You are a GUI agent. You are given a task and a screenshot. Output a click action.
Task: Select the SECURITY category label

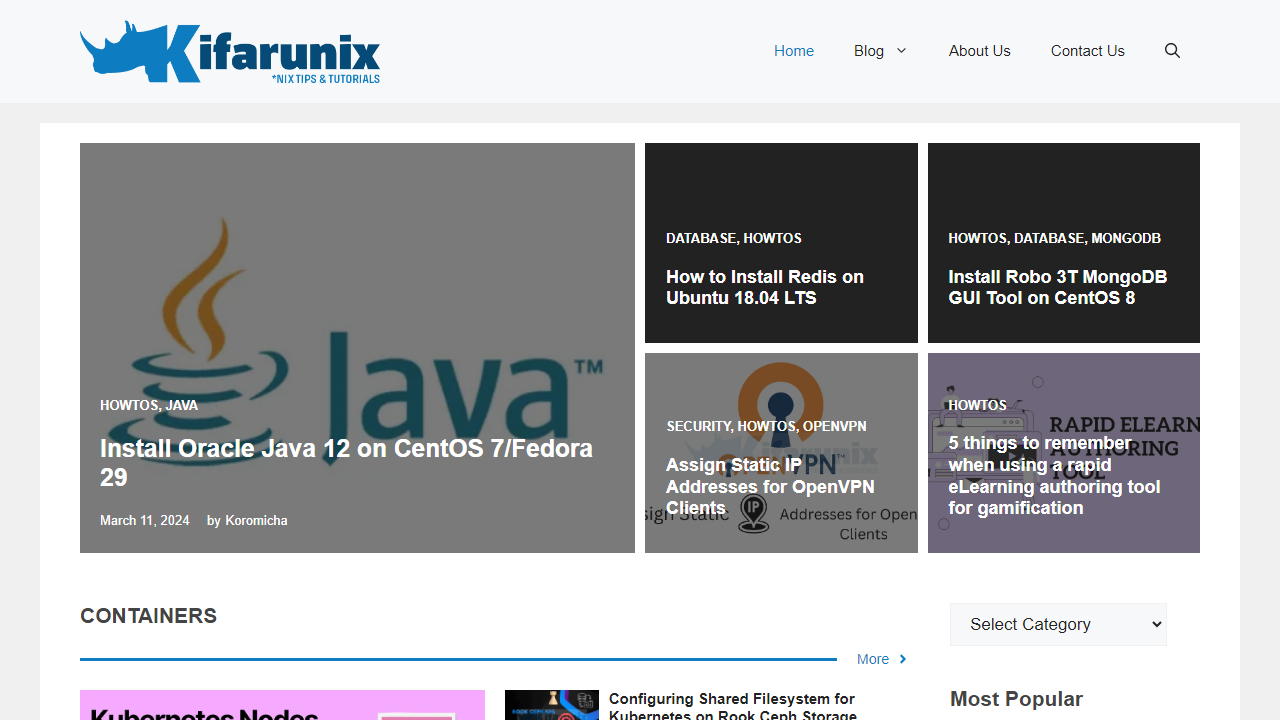click(x=698, y=426)
